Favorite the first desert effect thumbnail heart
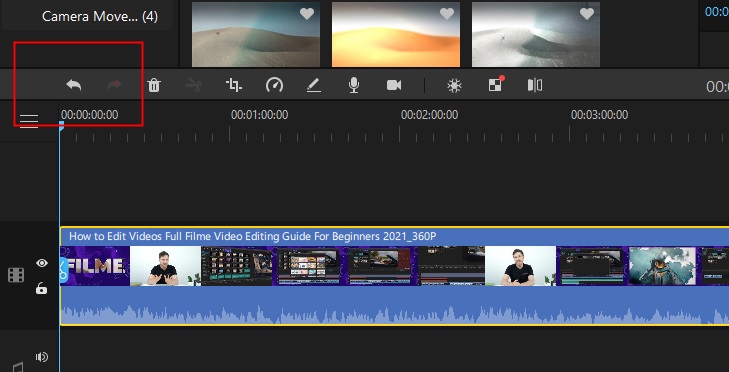The image size is (729, 372). point(307,14)
